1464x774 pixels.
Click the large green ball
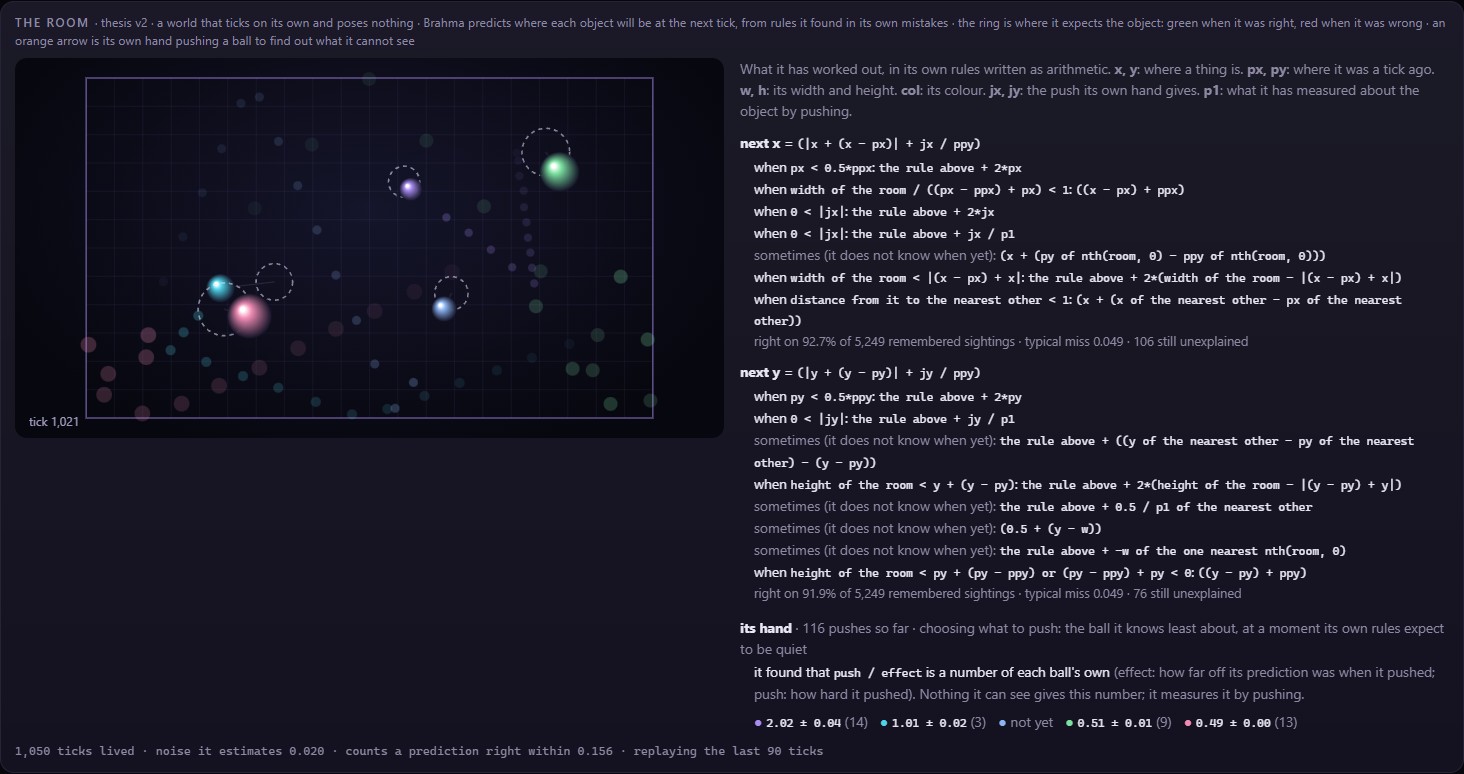[x=560, y=170]
